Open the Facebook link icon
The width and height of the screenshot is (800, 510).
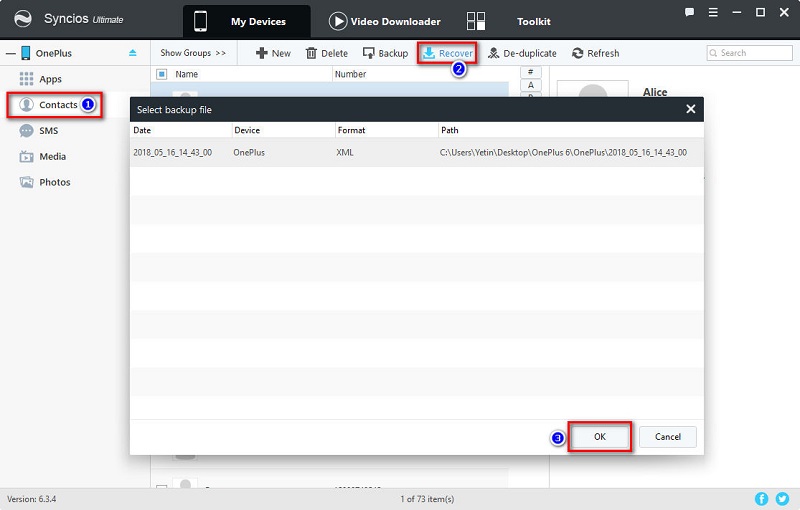(x=761, y=499)
